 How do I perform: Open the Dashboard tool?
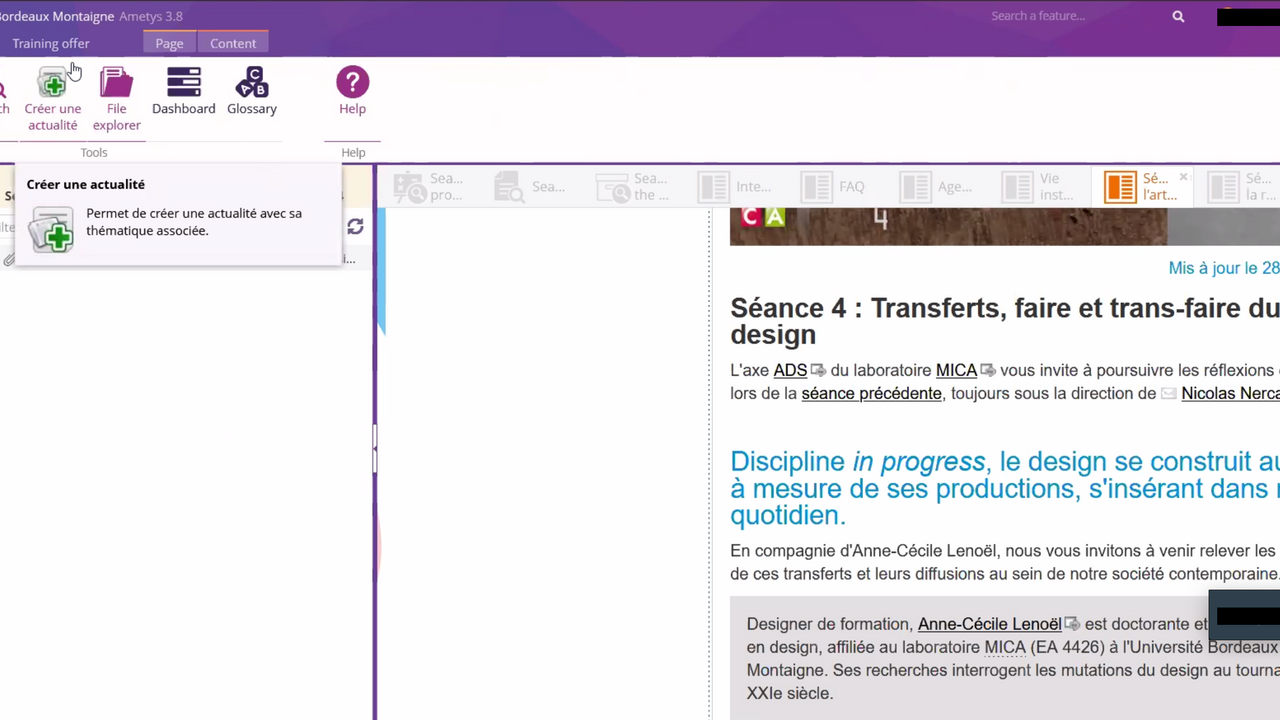coord(183,84)
